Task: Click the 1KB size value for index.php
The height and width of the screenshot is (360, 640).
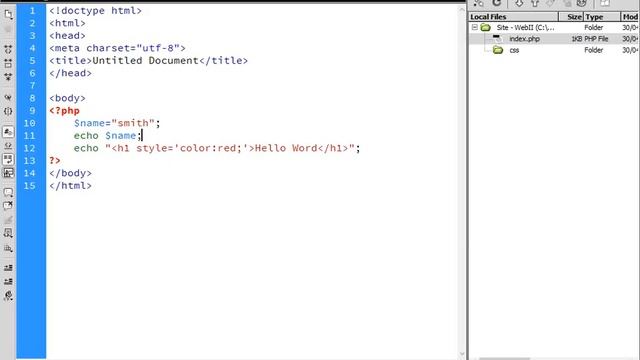Action: click(x=576, y=39)
